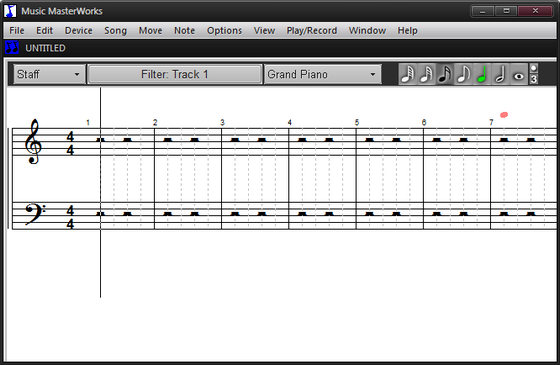Viewport: 560px width, 365px height.
Task: Open the Staff view dropdown
Action: tap(49, 74)
